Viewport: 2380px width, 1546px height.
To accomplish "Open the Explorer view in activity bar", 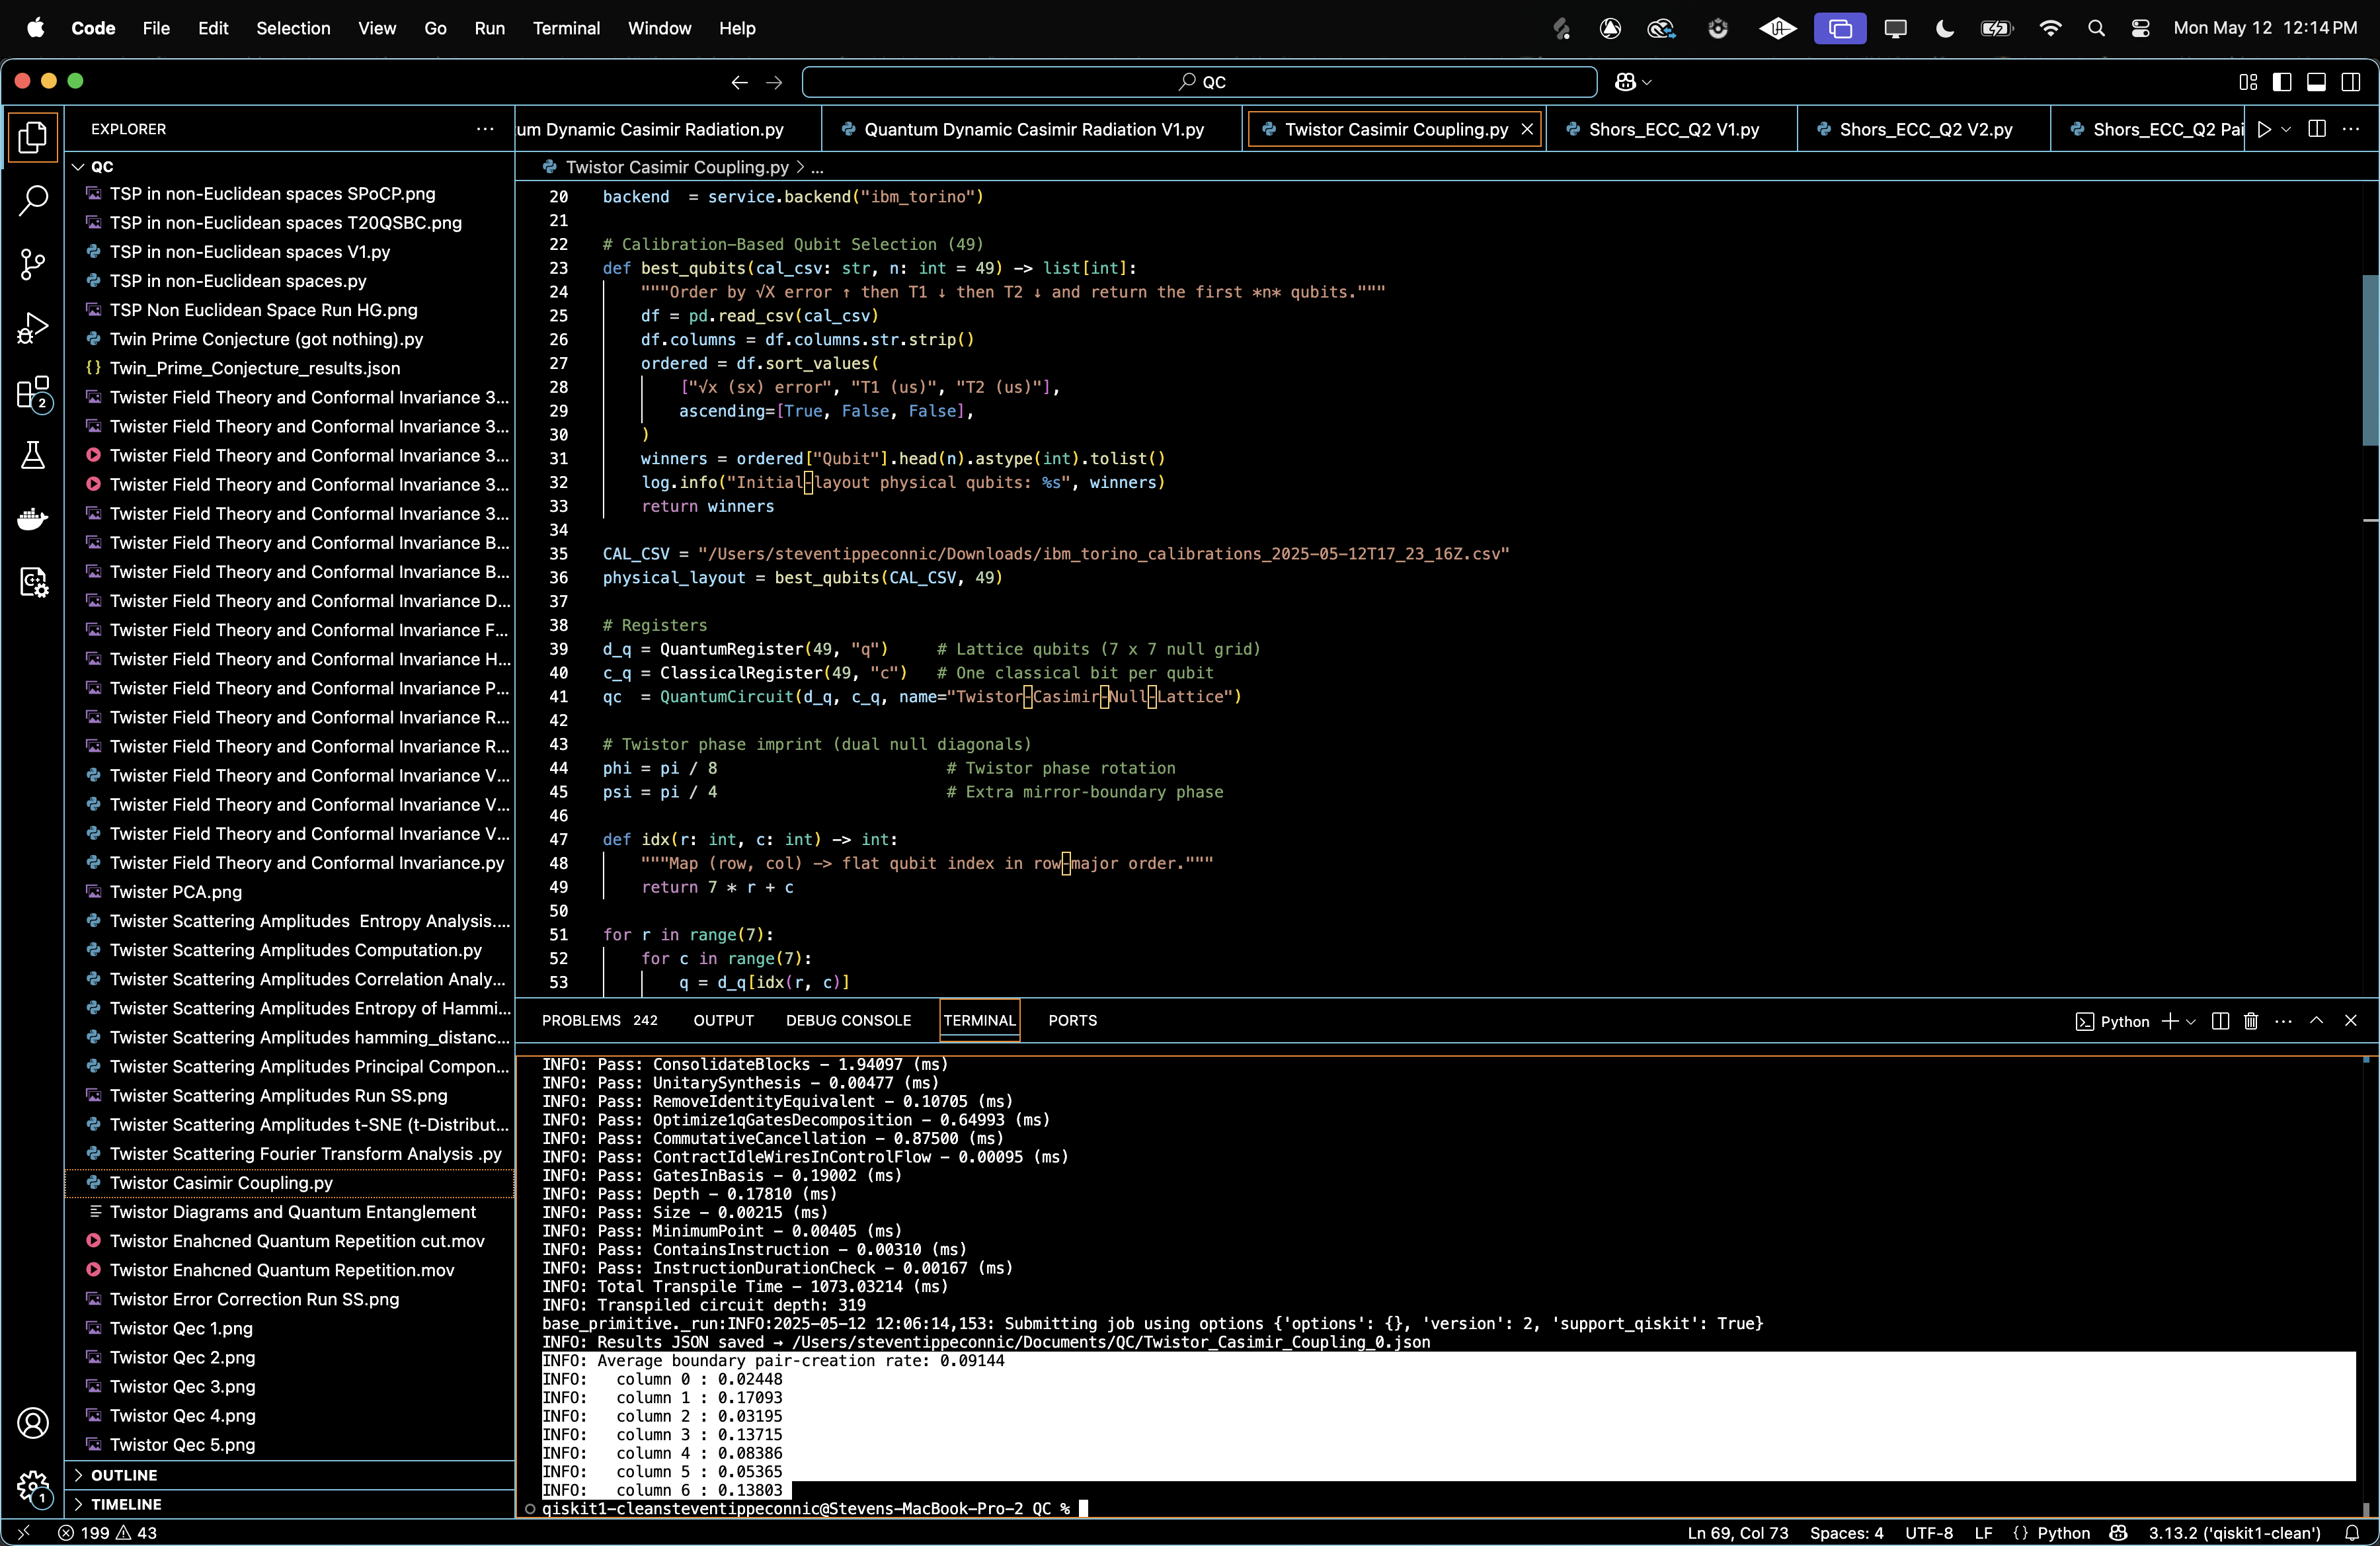I will [x=32, y=137].
